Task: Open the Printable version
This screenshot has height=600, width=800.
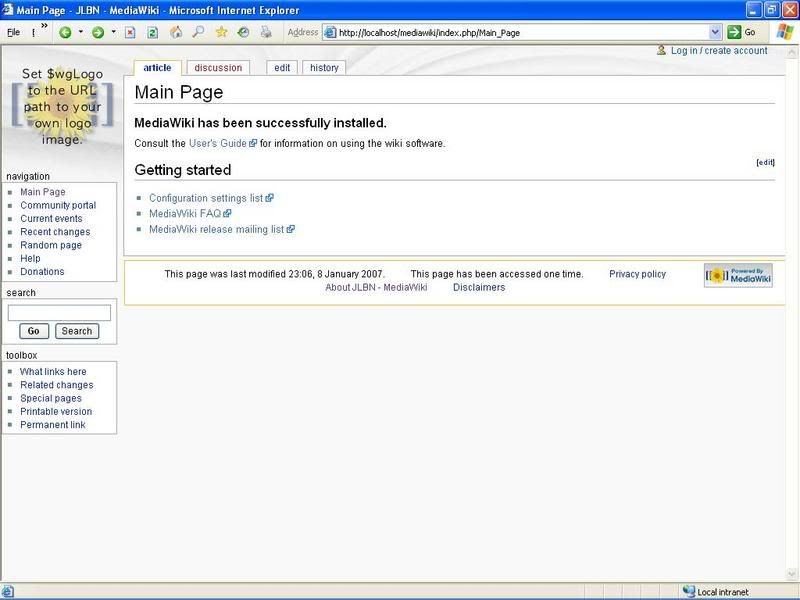Action: (x=56, y=411)
